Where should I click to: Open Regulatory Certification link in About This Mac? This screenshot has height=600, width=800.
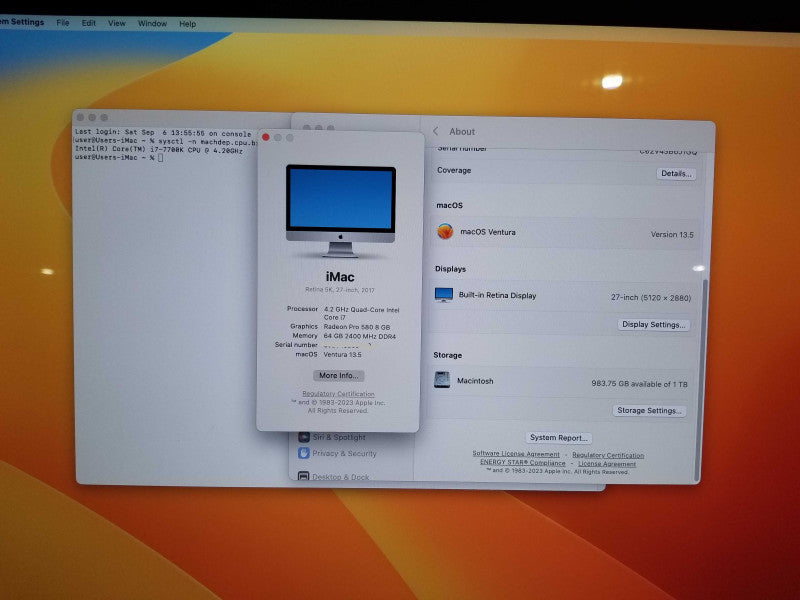pyautogui.click(x=338, y=394)
